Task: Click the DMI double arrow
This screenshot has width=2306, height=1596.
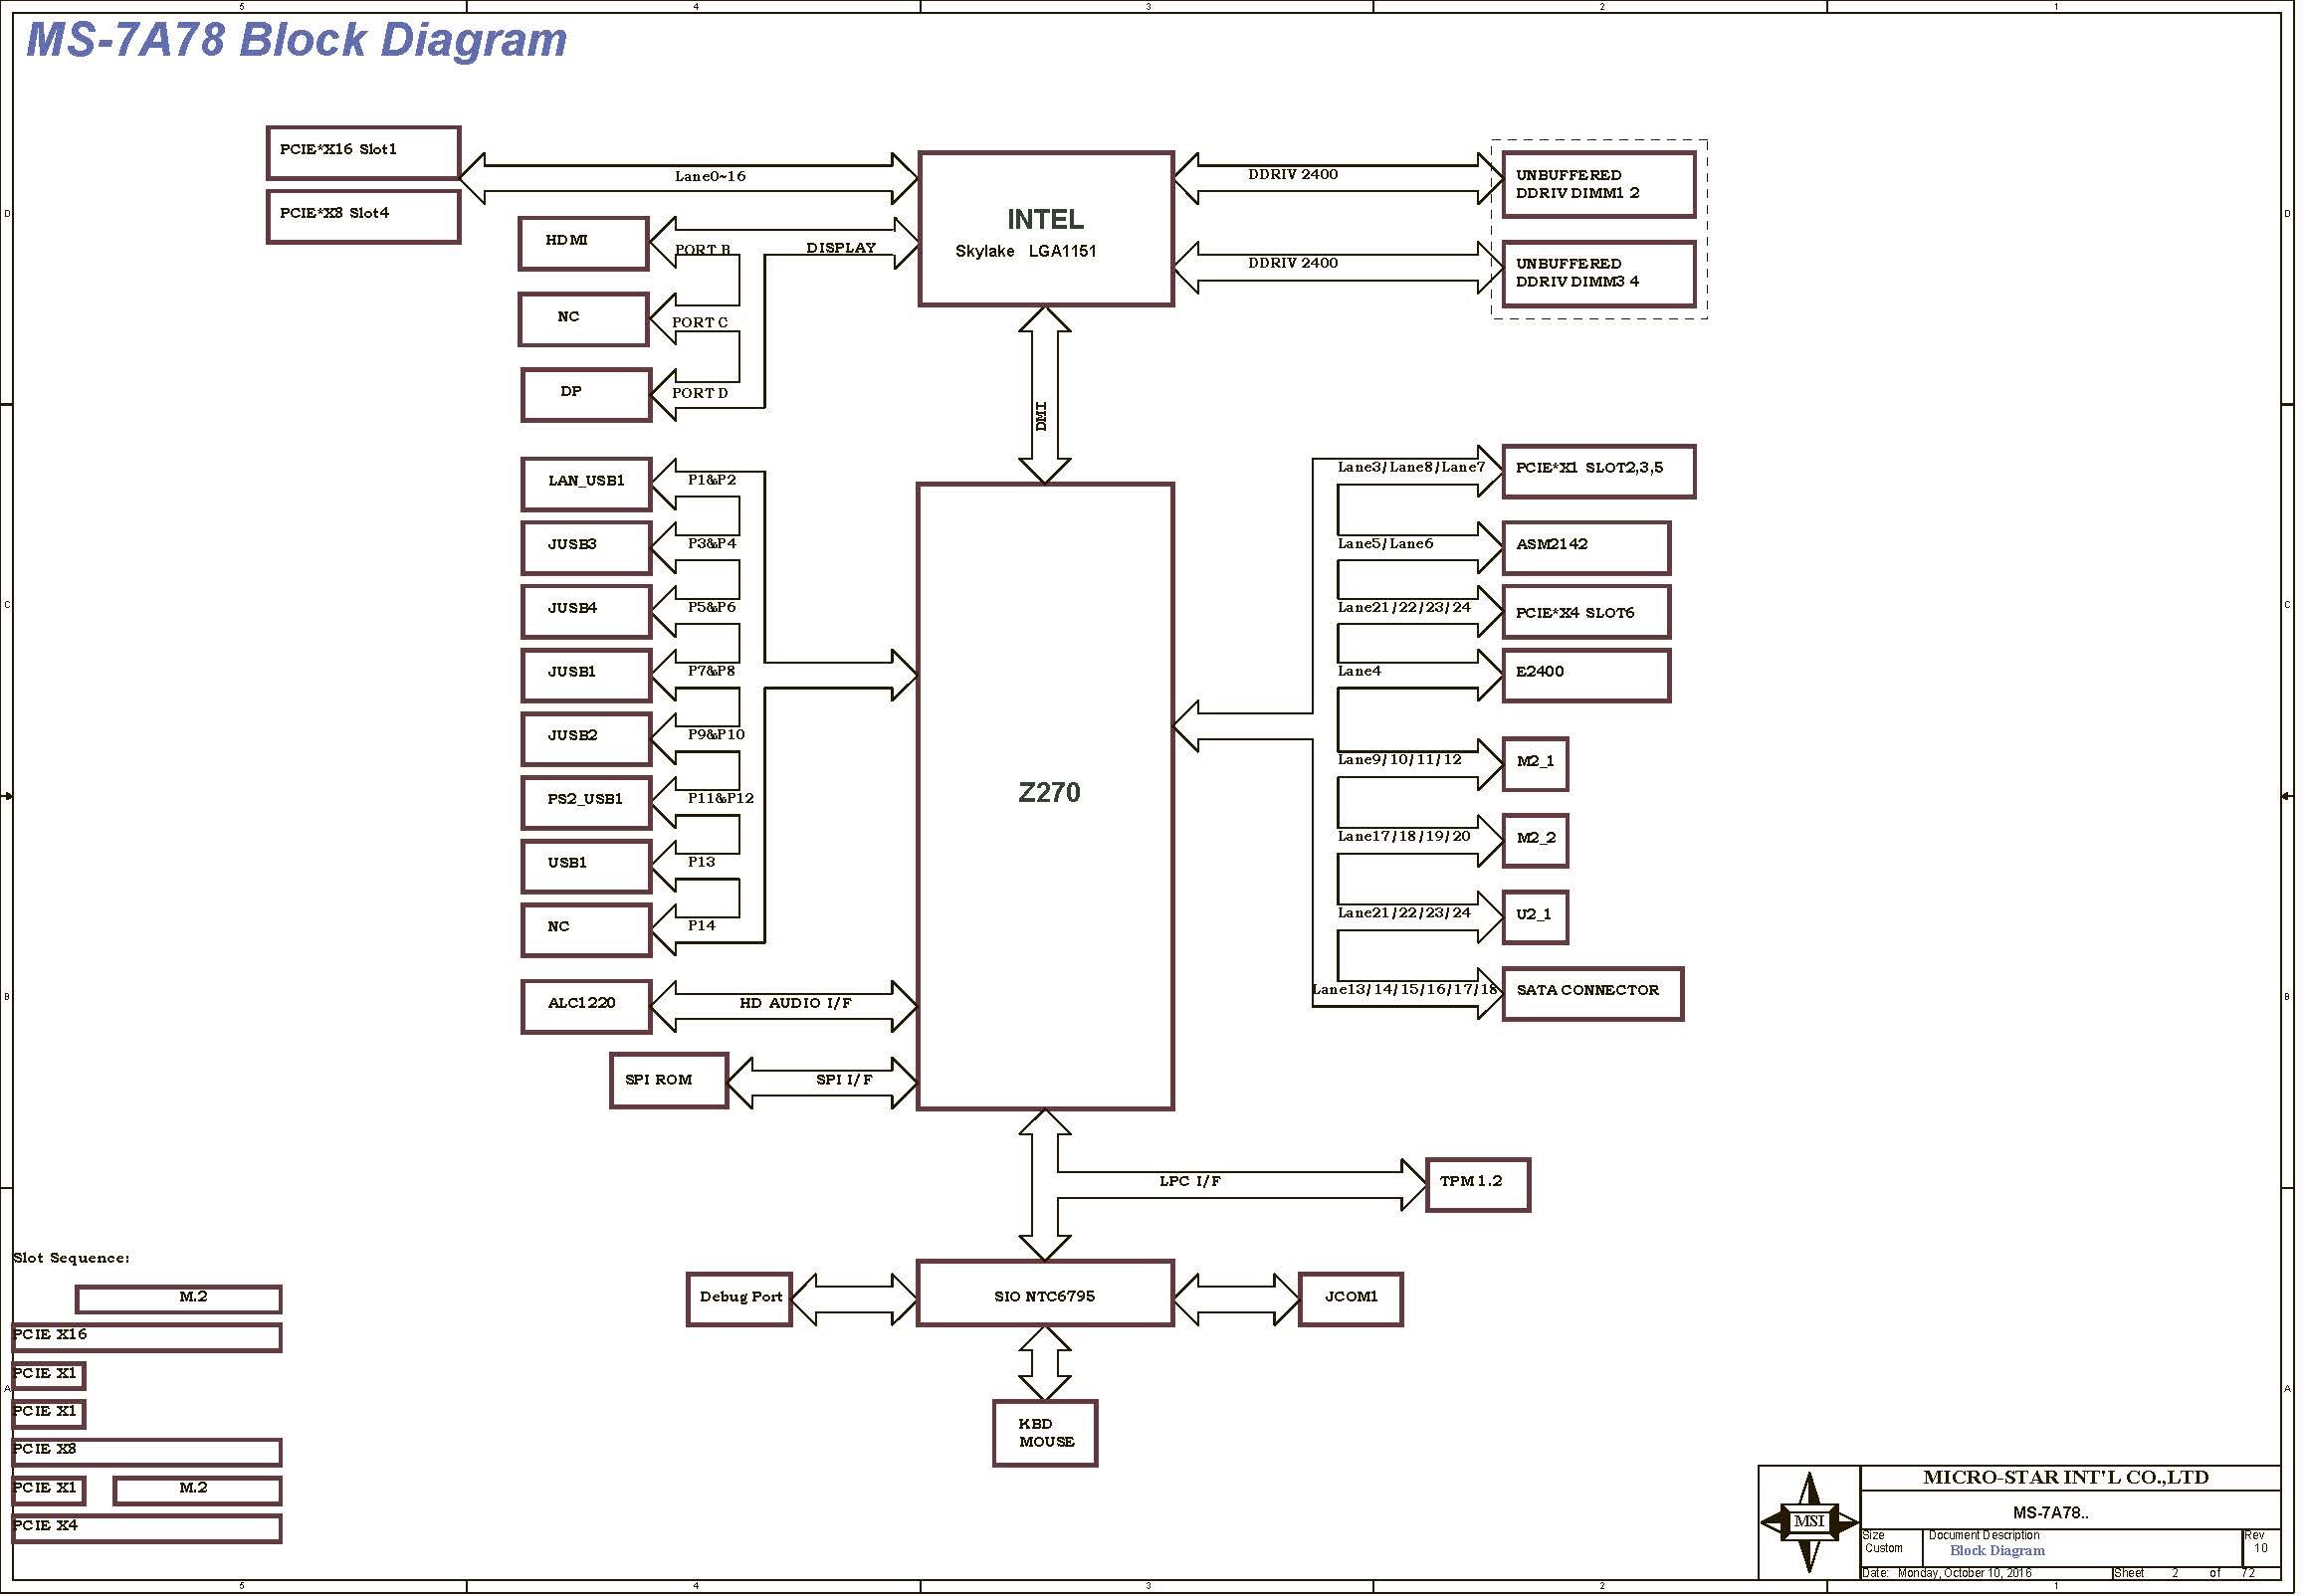Action: pyautogui.click(x=1044, y=395)
